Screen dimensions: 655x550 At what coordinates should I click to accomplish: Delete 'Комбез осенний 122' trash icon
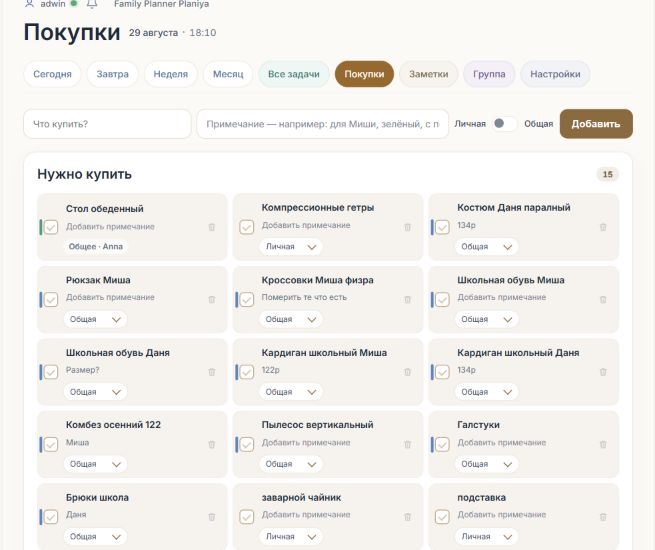[x=212, y=444]
